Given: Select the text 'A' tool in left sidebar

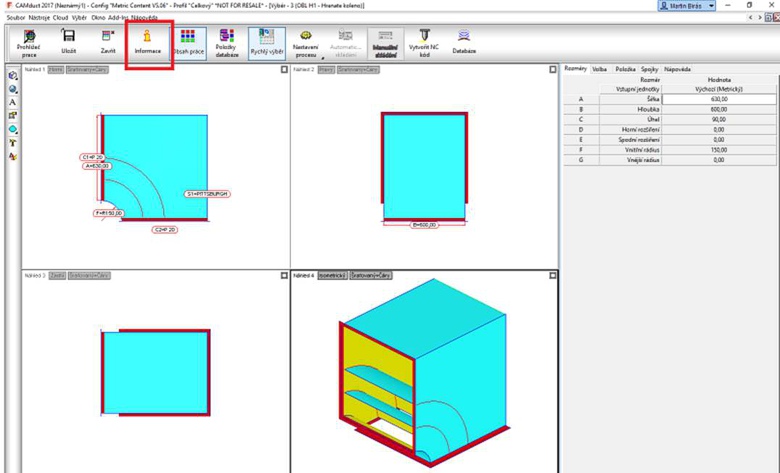Looking at the screenshot, I should (x=12, y=102).
